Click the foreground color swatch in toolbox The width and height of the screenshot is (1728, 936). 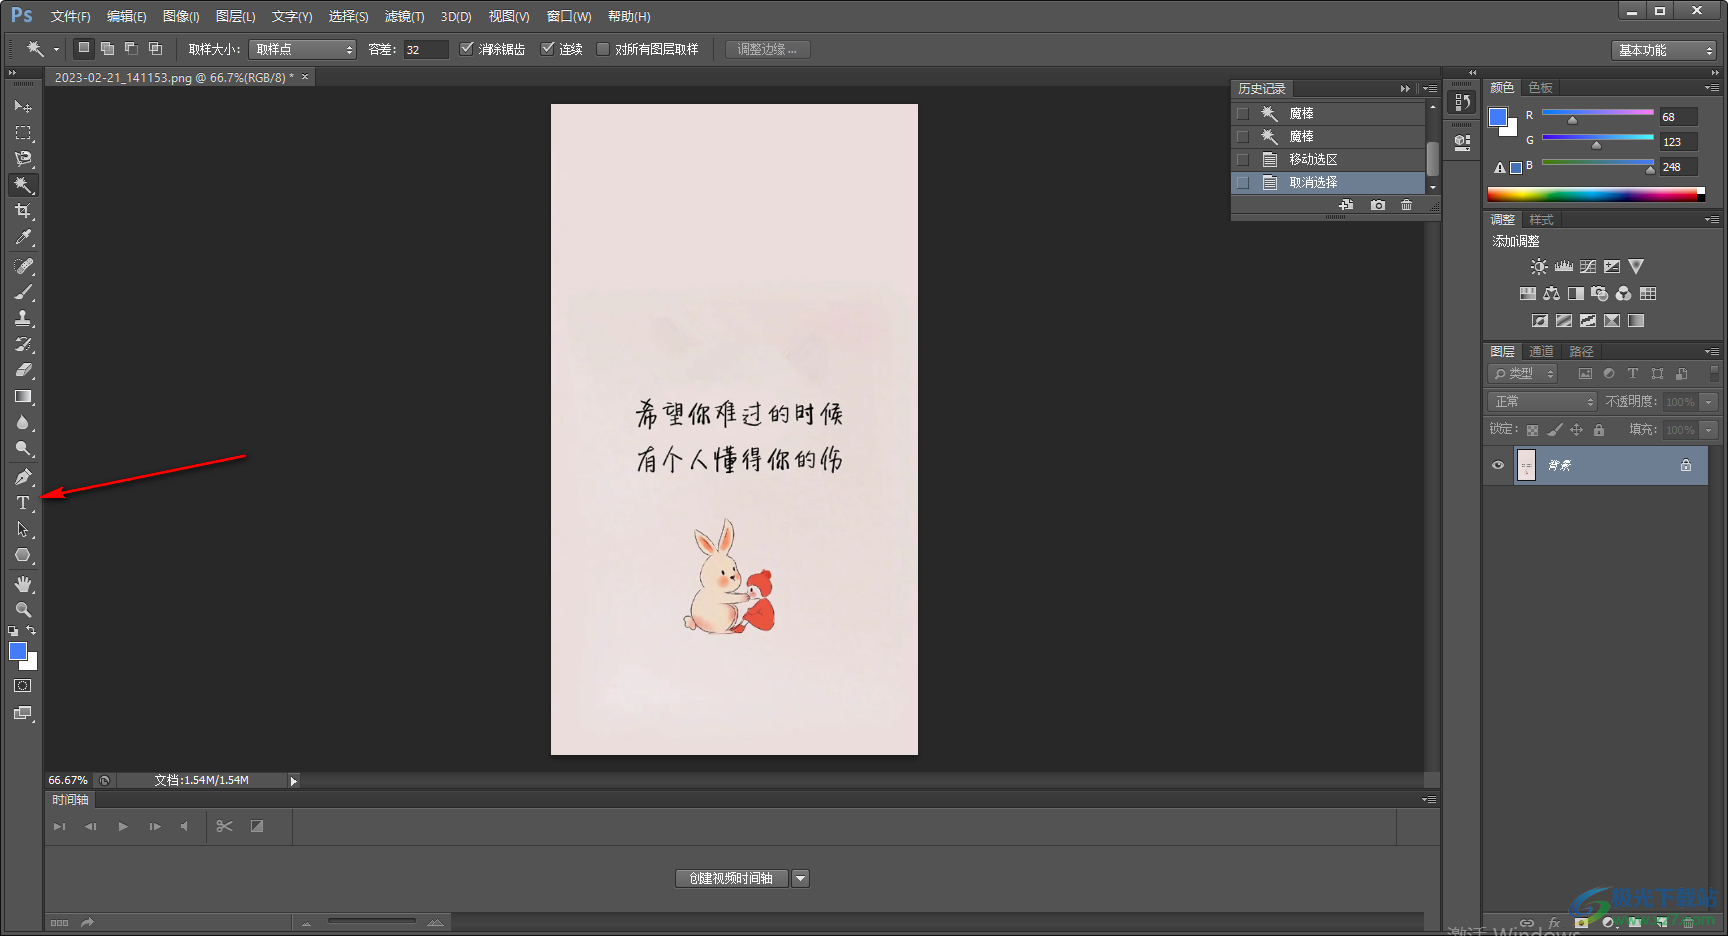pyautogui.click(x=18, y=651)
